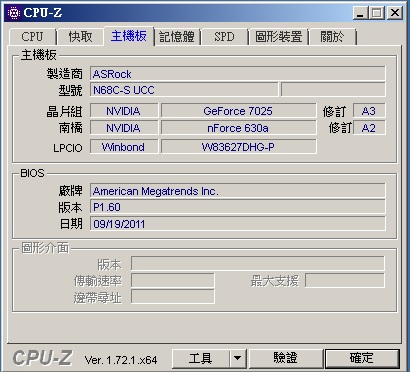Click the 型號 label
The image size is (410, 375).
(x=70, y=90)
